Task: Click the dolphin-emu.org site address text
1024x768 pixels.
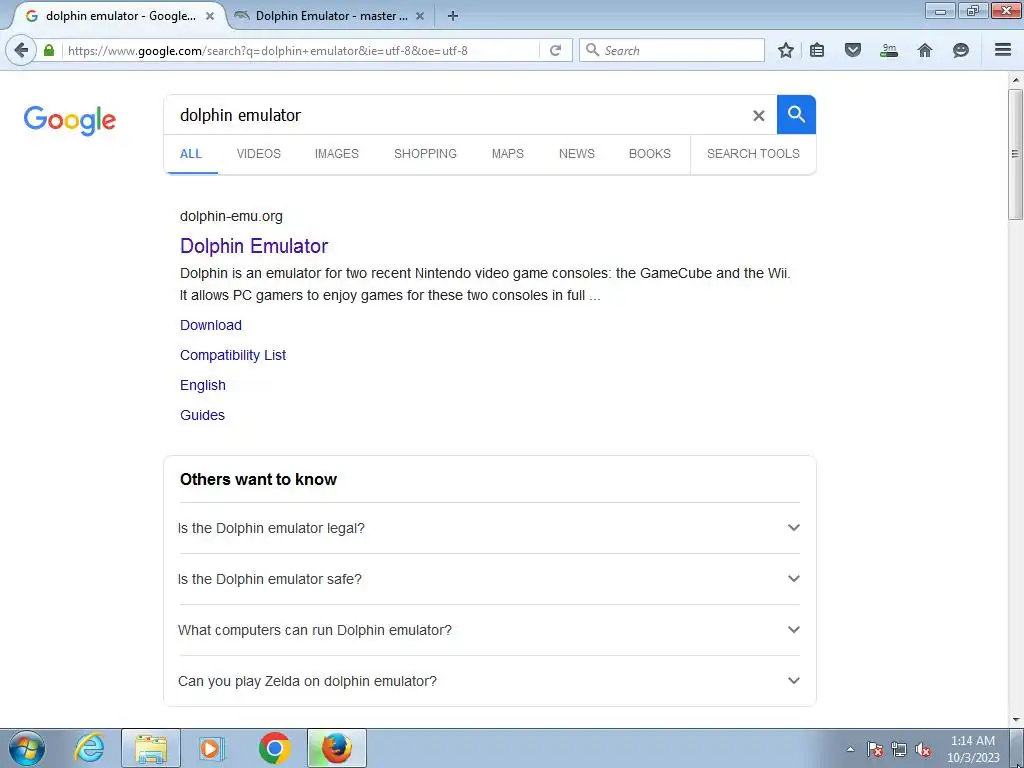Action: [231, 216]
